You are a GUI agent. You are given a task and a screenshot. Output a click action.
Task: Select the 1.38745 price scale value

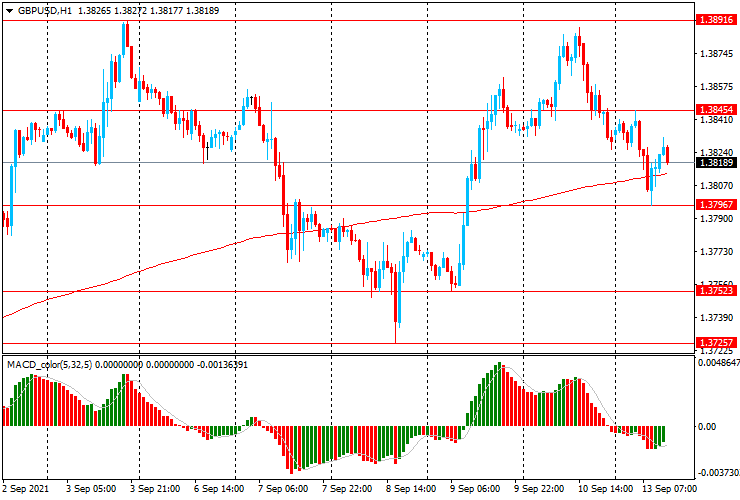(716, 54)
